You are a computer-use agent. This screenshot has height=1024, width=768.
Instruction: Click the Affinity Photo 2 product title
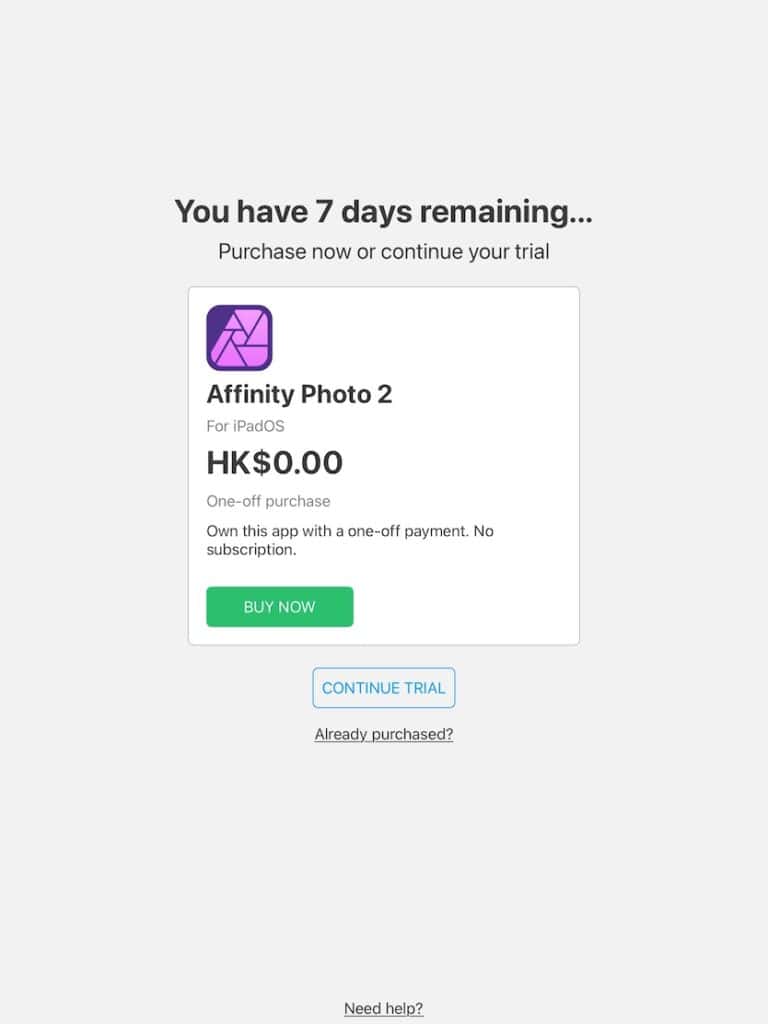[299, 394]
